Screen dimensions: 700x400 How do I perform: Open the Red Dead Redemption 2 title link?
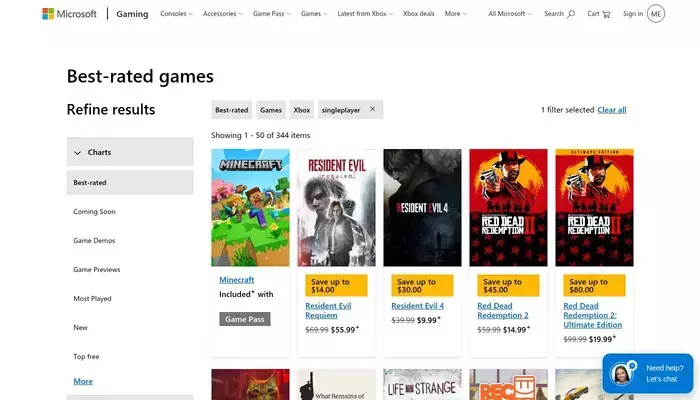click(503, 311)
